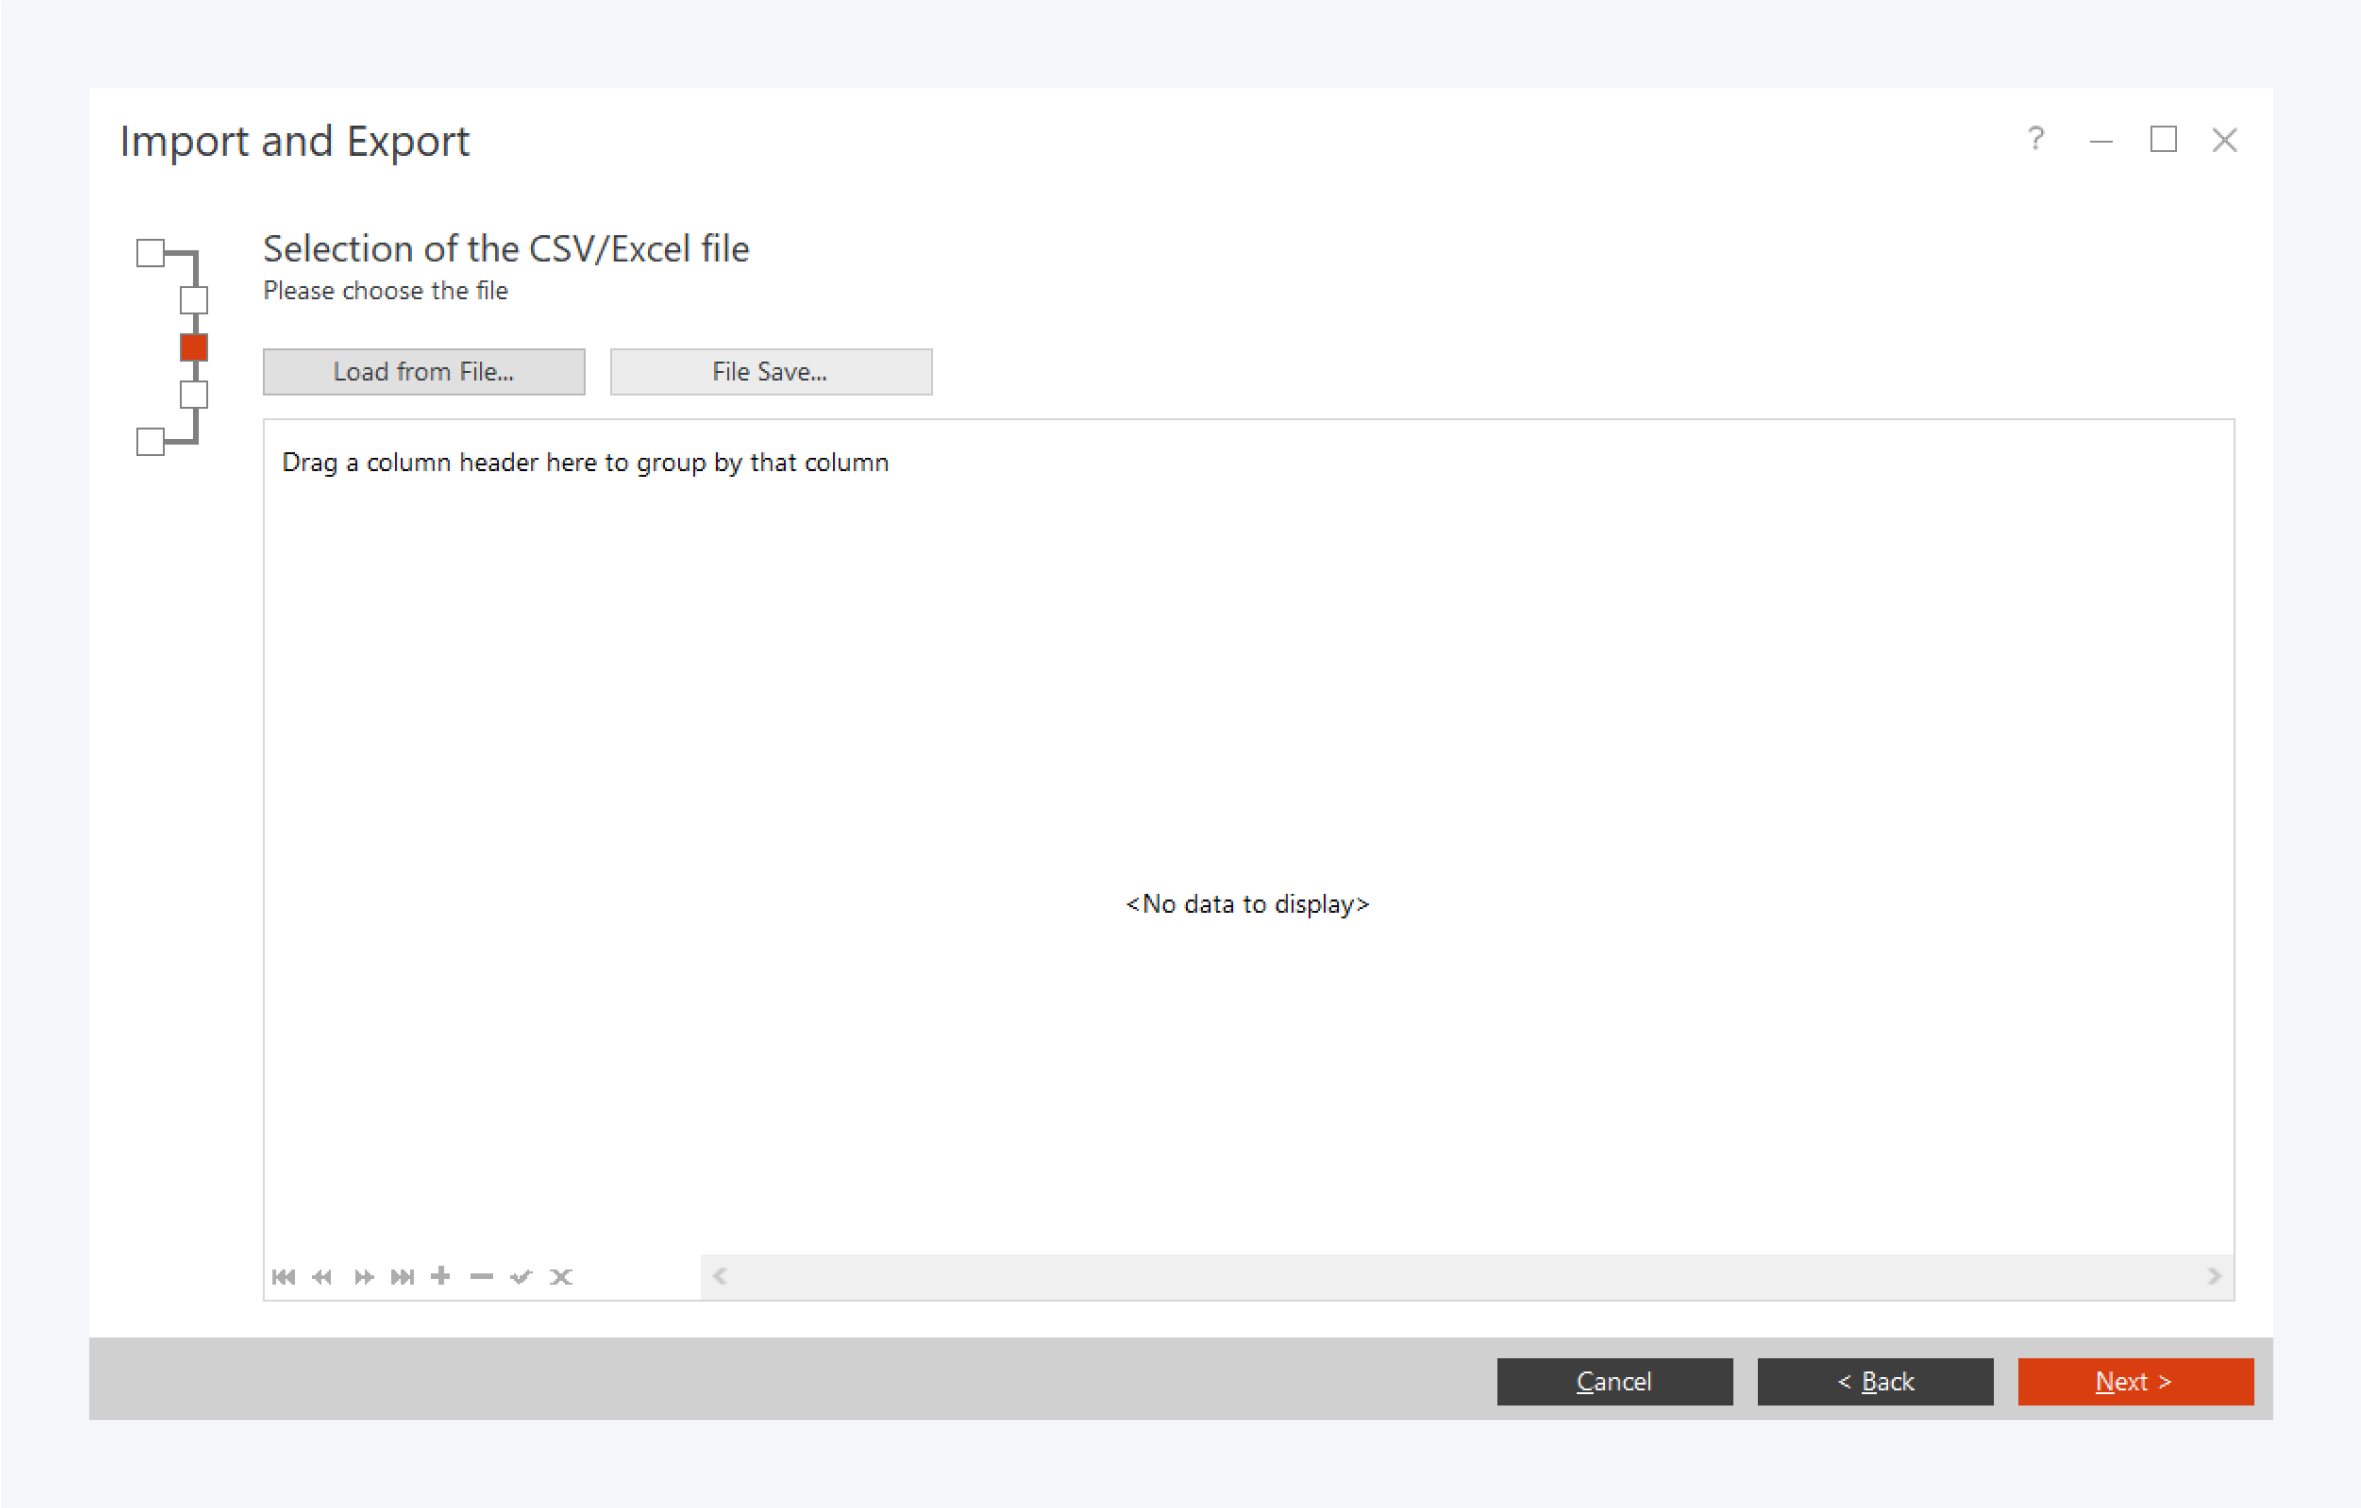2361x1508 pixels.
Task: Jump to last record in navigator
Action: coord(403,1277)
